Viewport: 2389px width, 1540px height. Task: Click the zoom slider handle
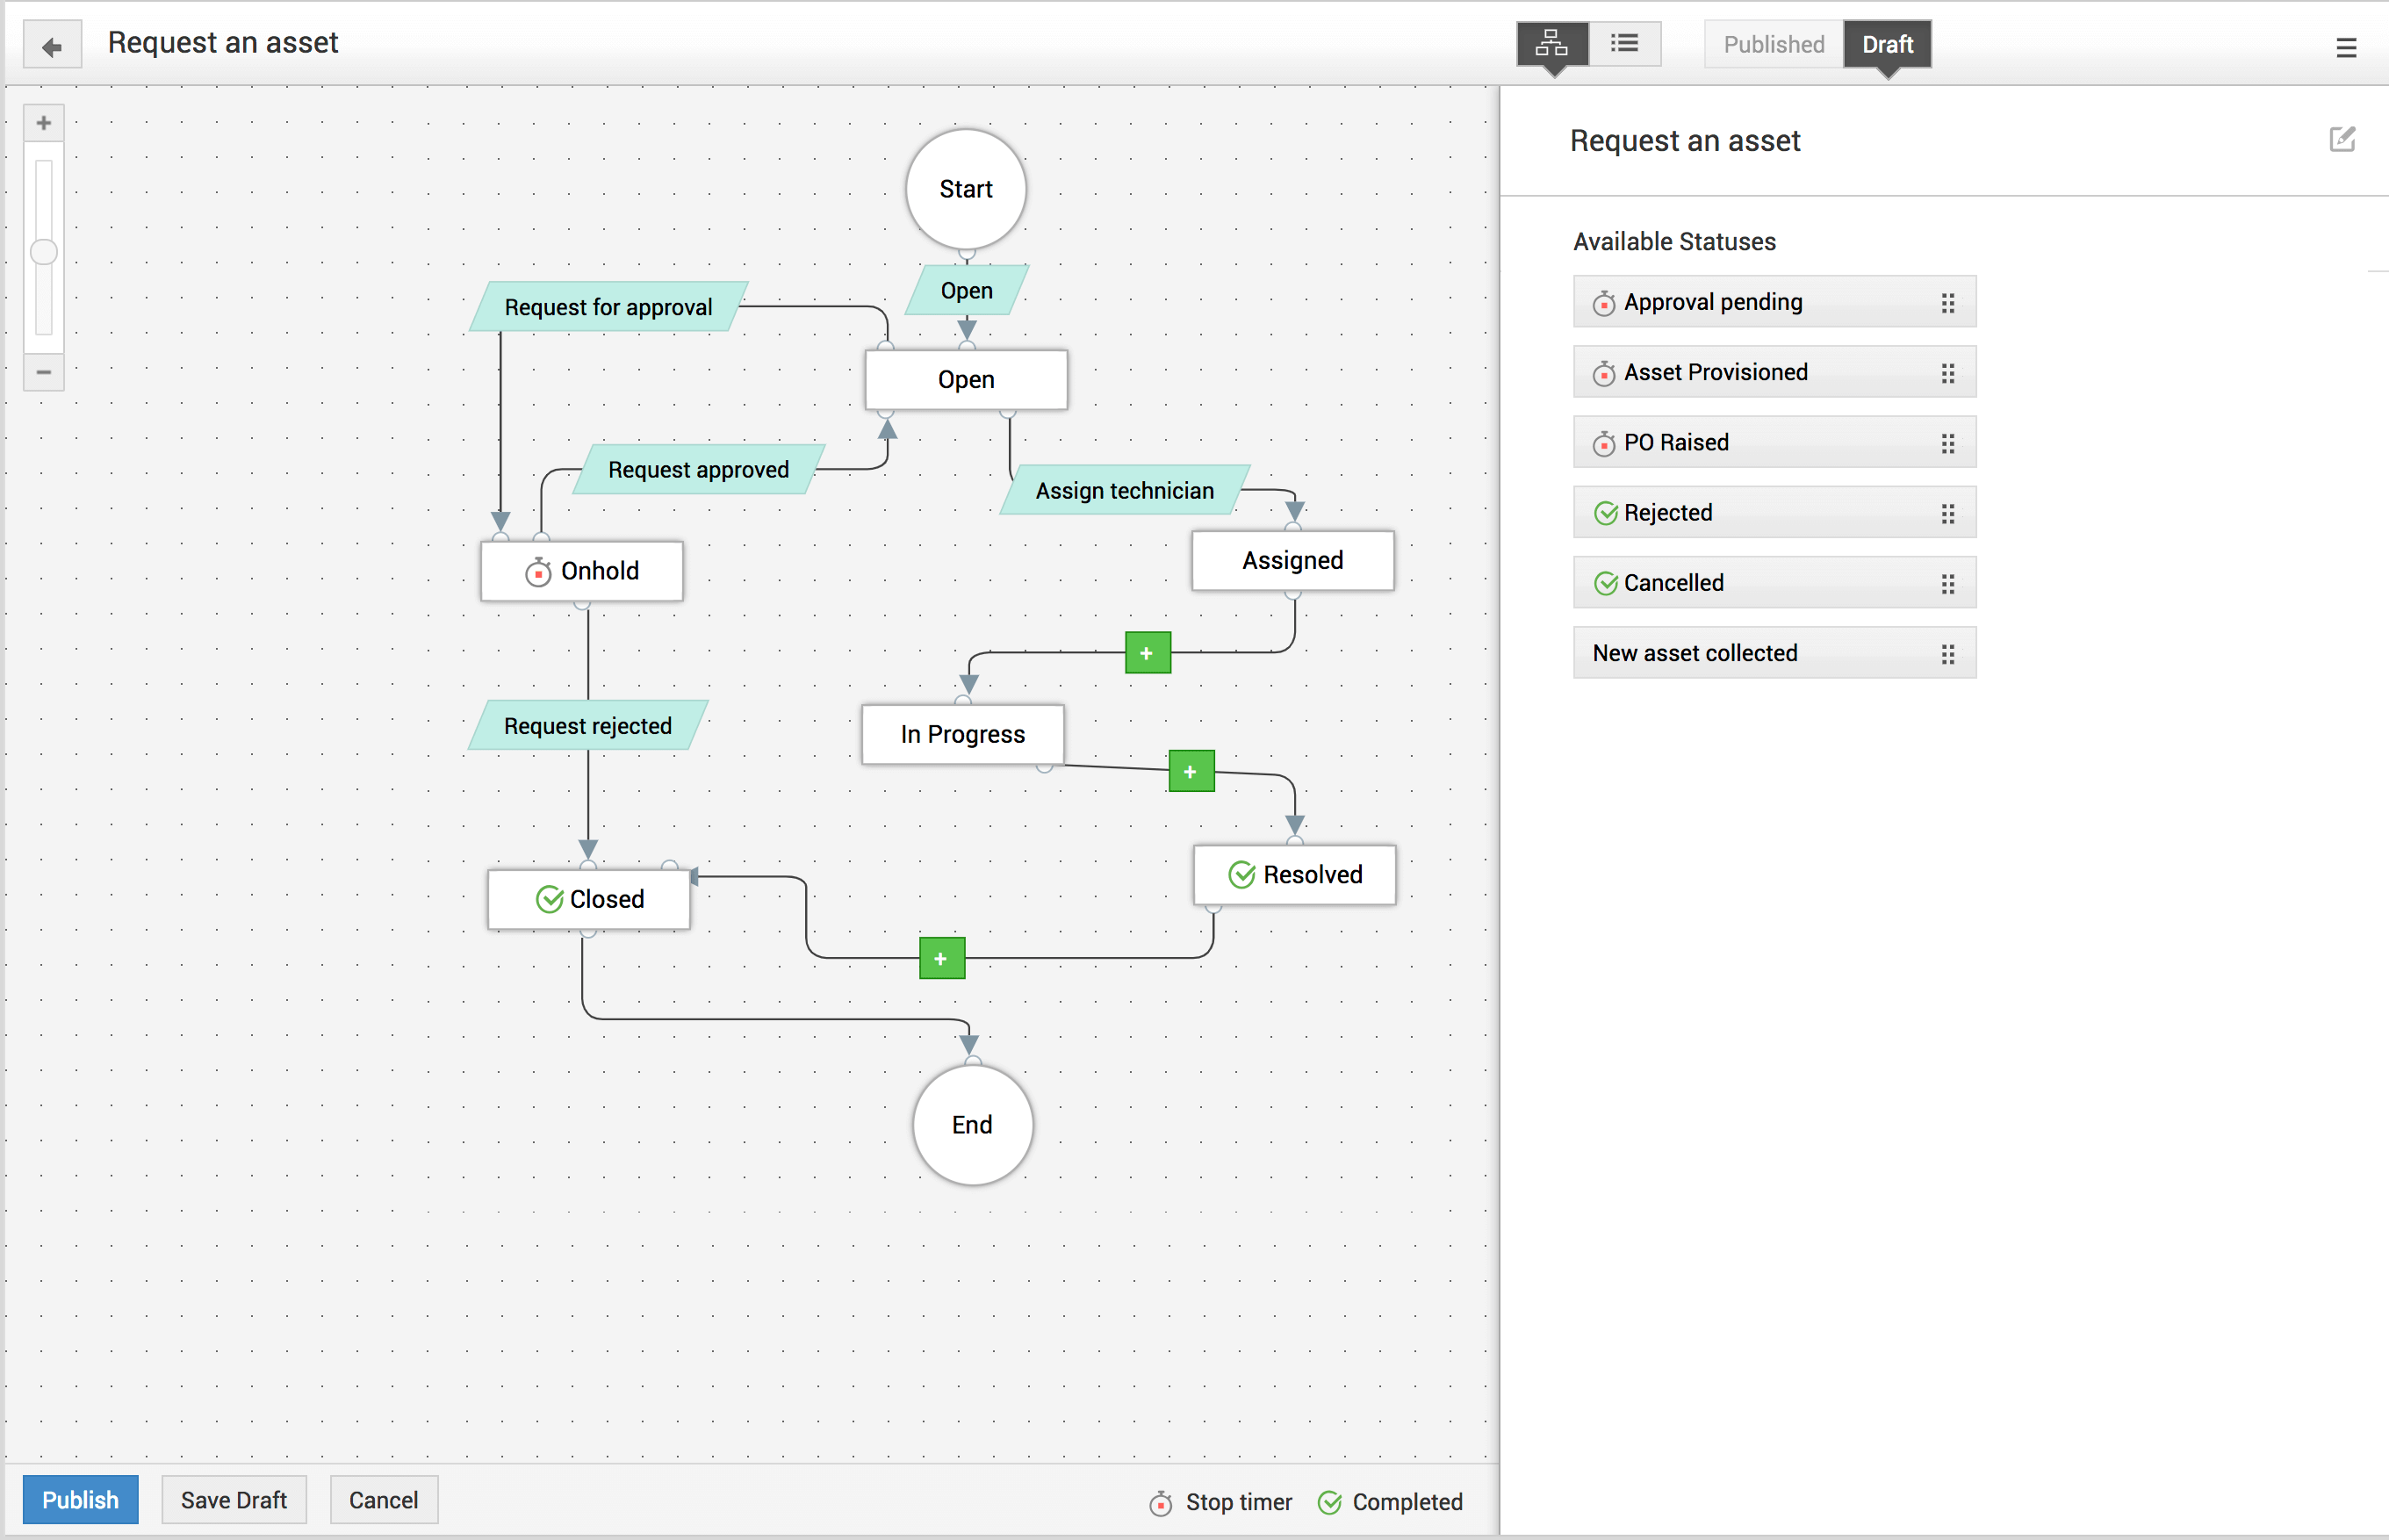[44, 251]
